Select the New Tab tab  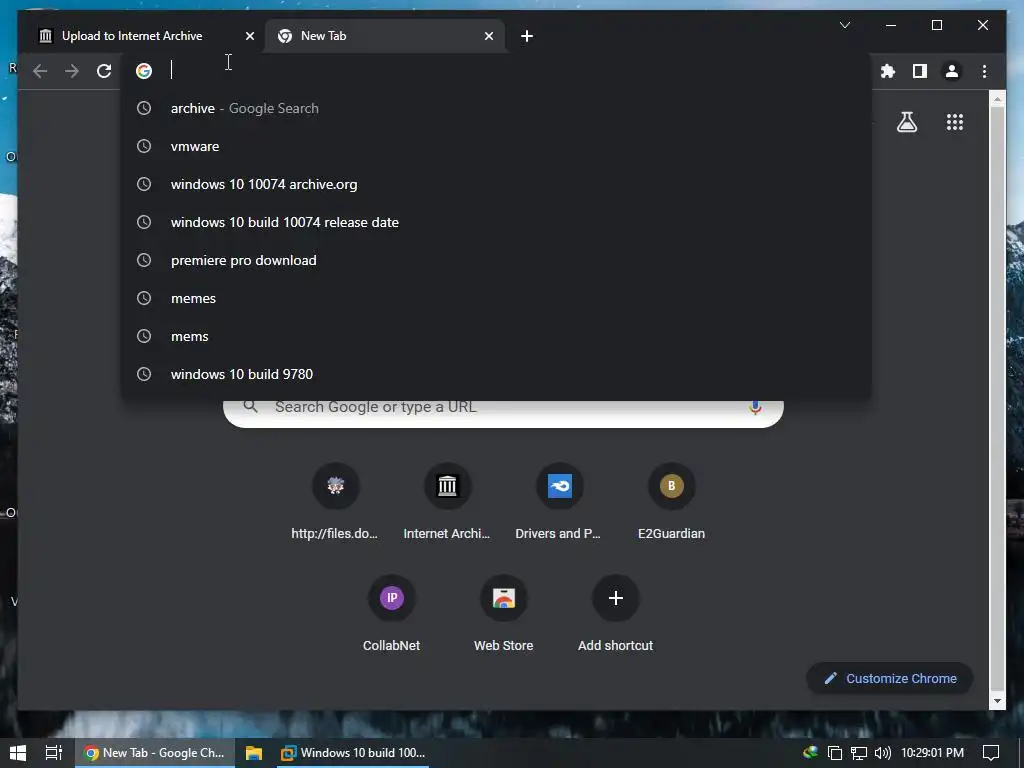384,36
